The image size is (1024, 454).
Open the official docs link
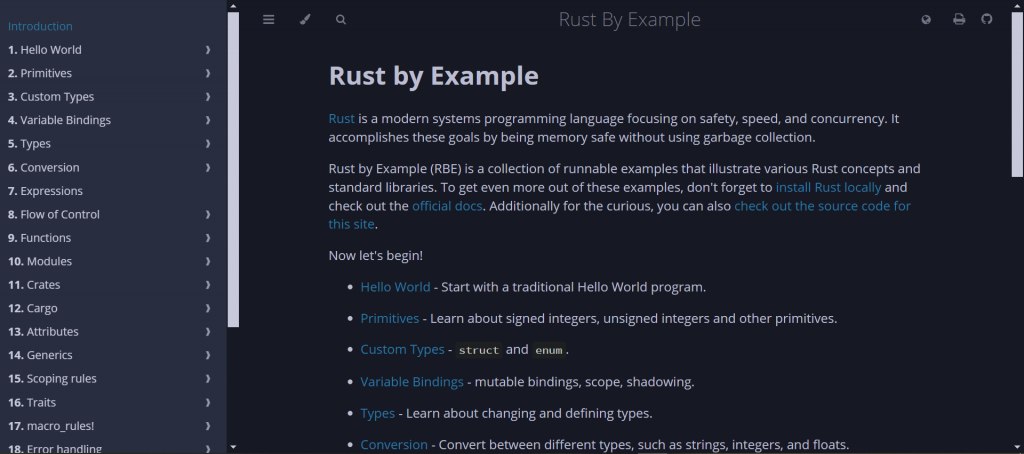(x=447, y=206)
